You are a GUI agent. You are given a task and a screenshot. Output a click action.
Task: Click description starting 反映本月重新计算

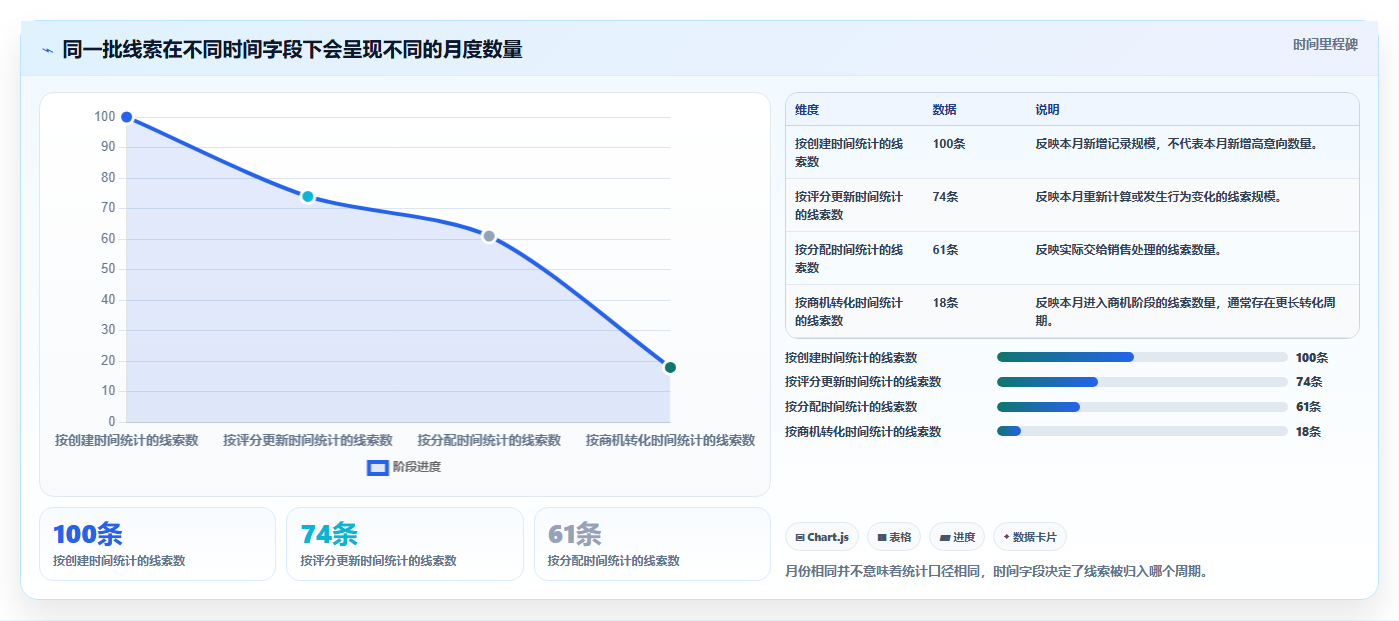click(1158, 197)
